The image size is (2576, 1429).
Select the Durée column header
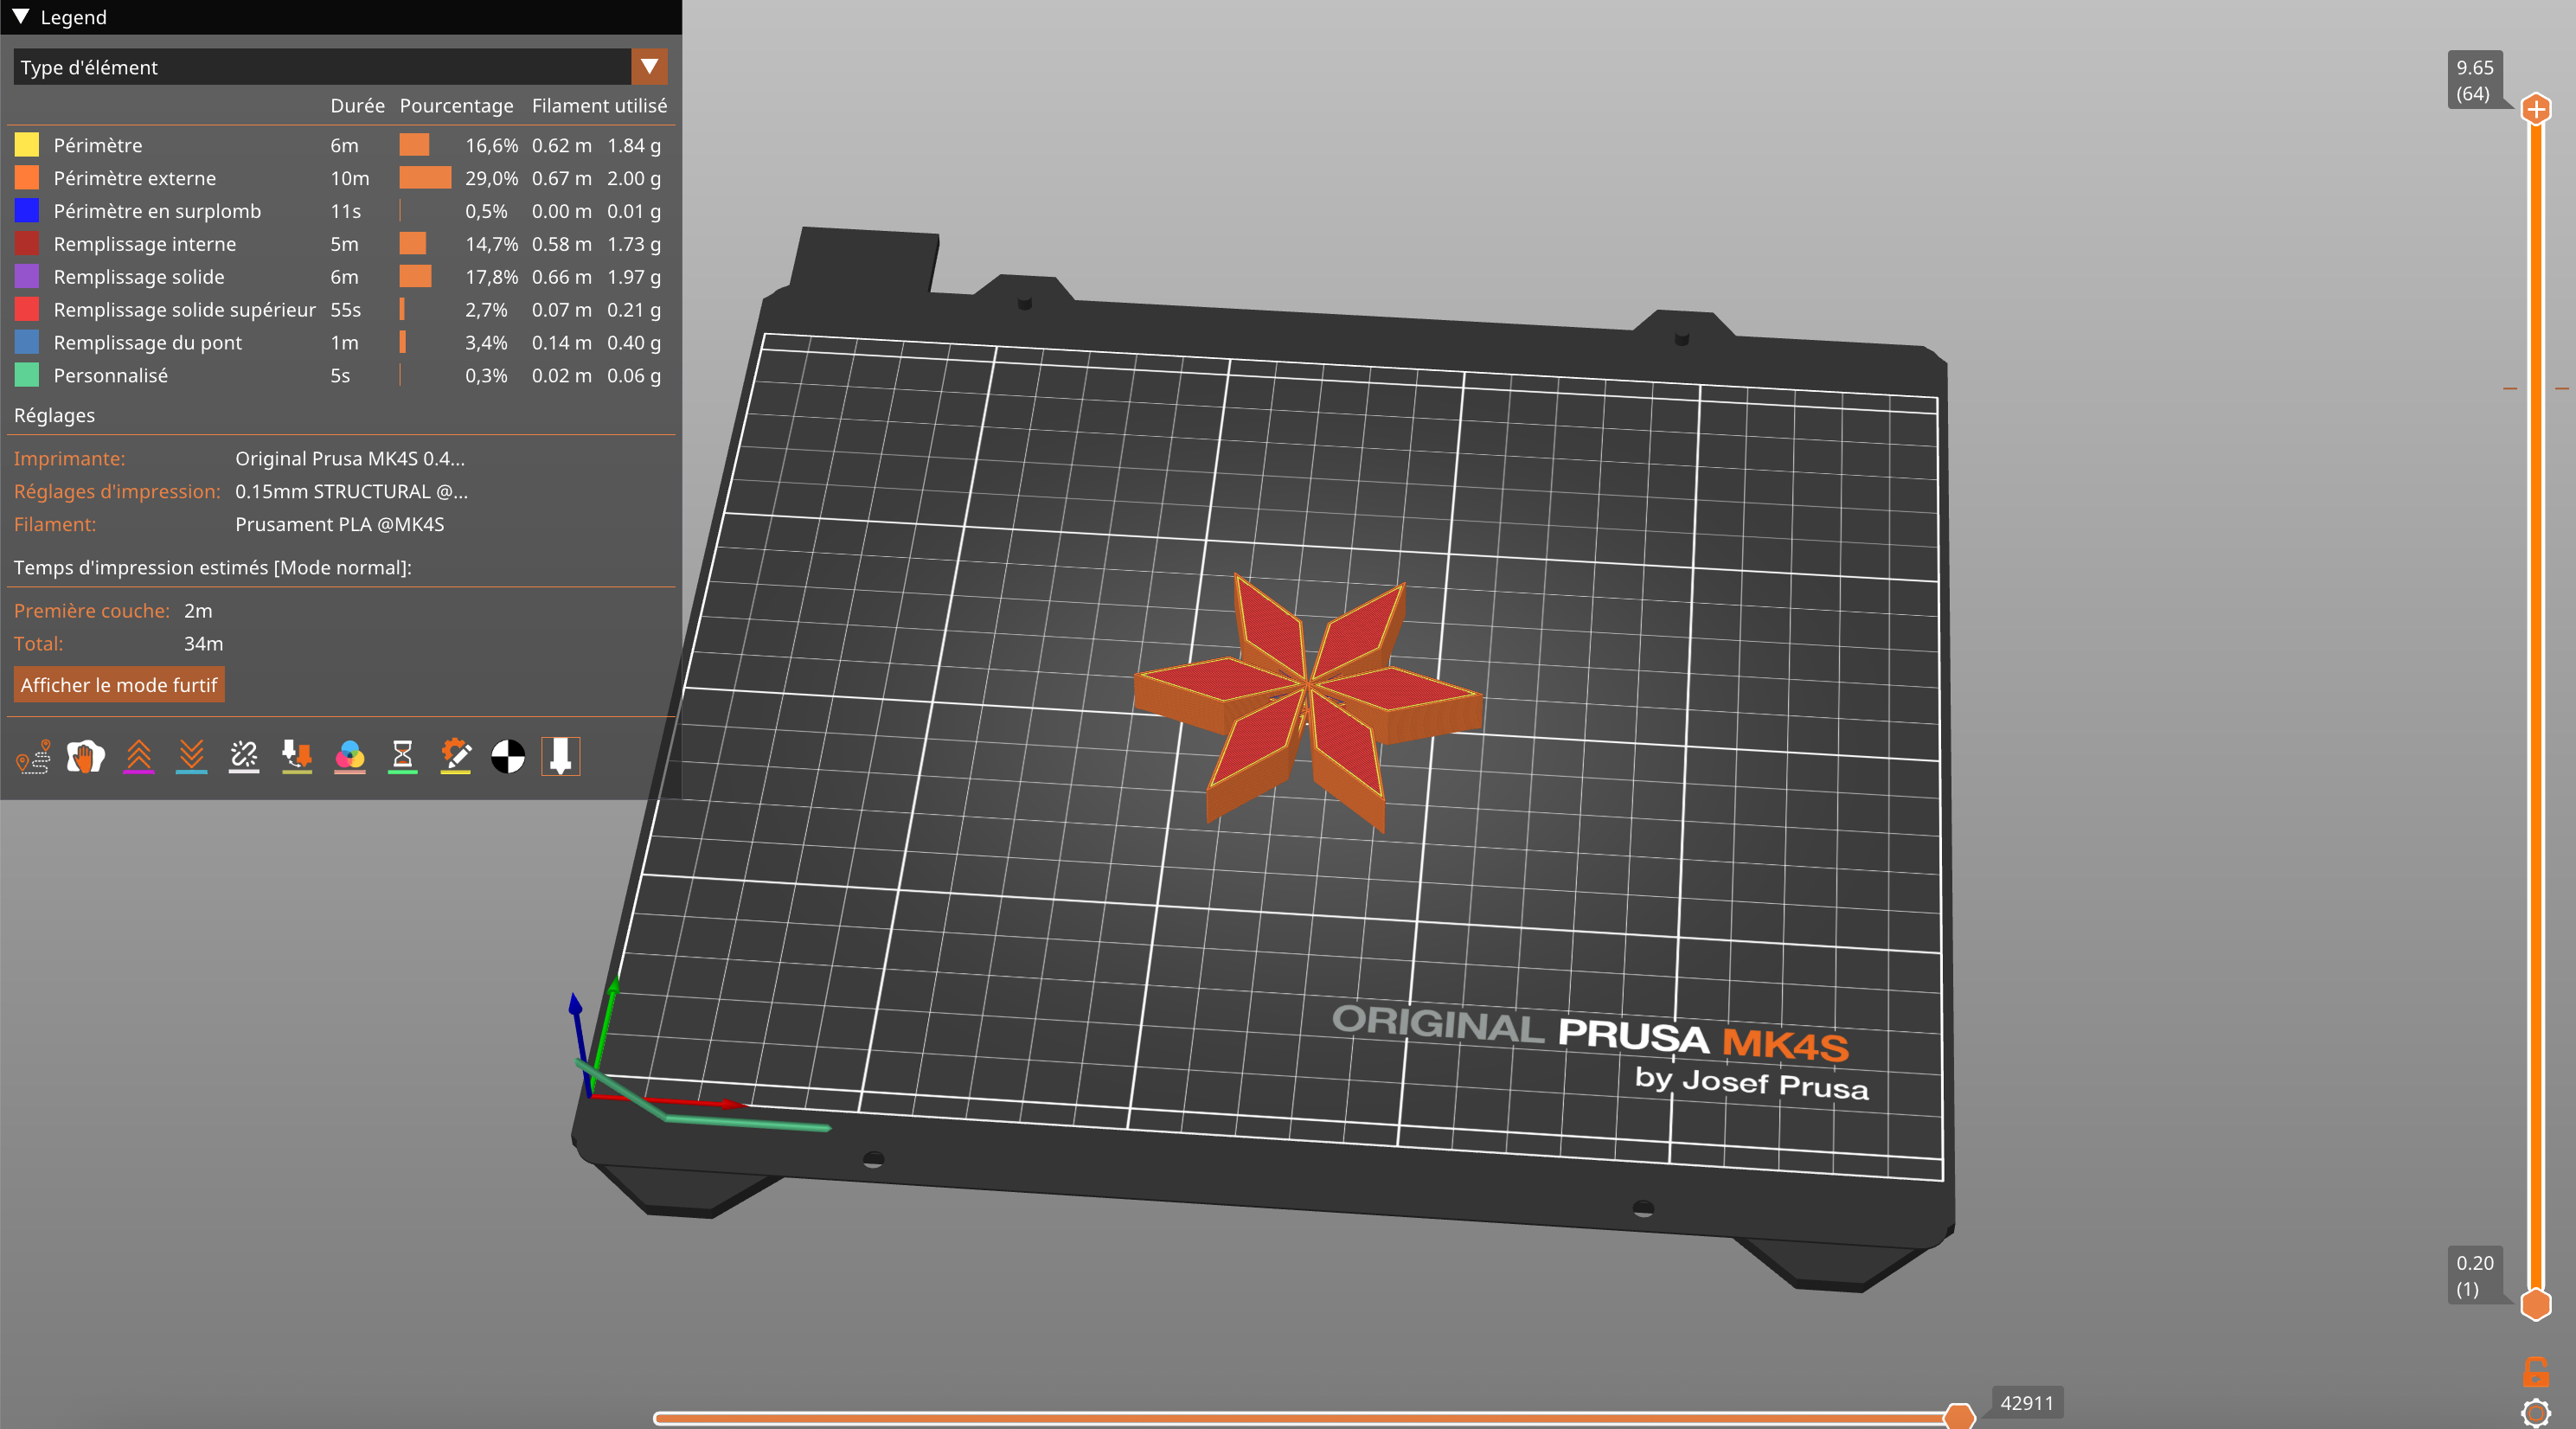357,105
